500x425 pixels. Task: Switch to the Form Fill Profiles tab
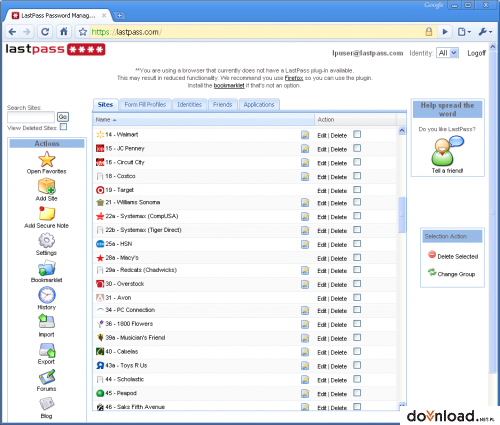145,105
